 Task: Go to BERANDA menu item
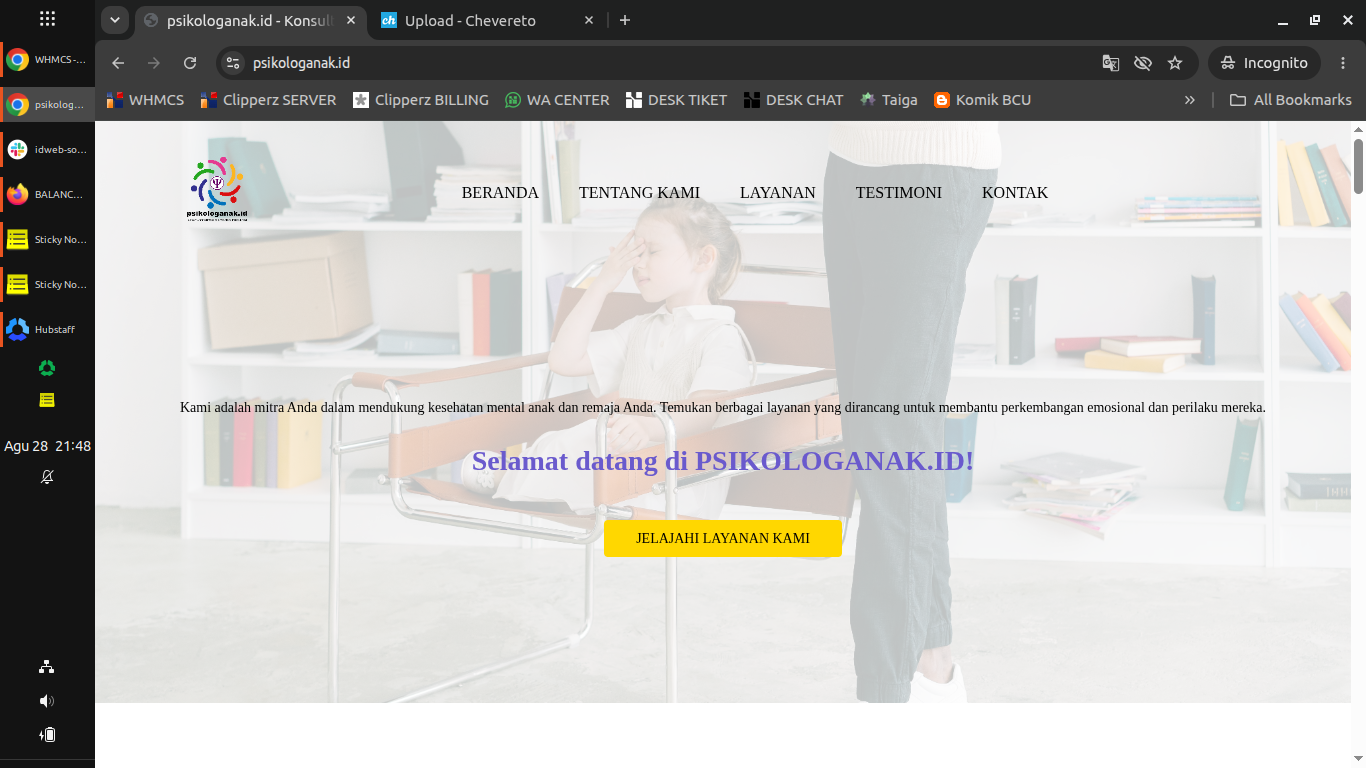tap(500, 193)
